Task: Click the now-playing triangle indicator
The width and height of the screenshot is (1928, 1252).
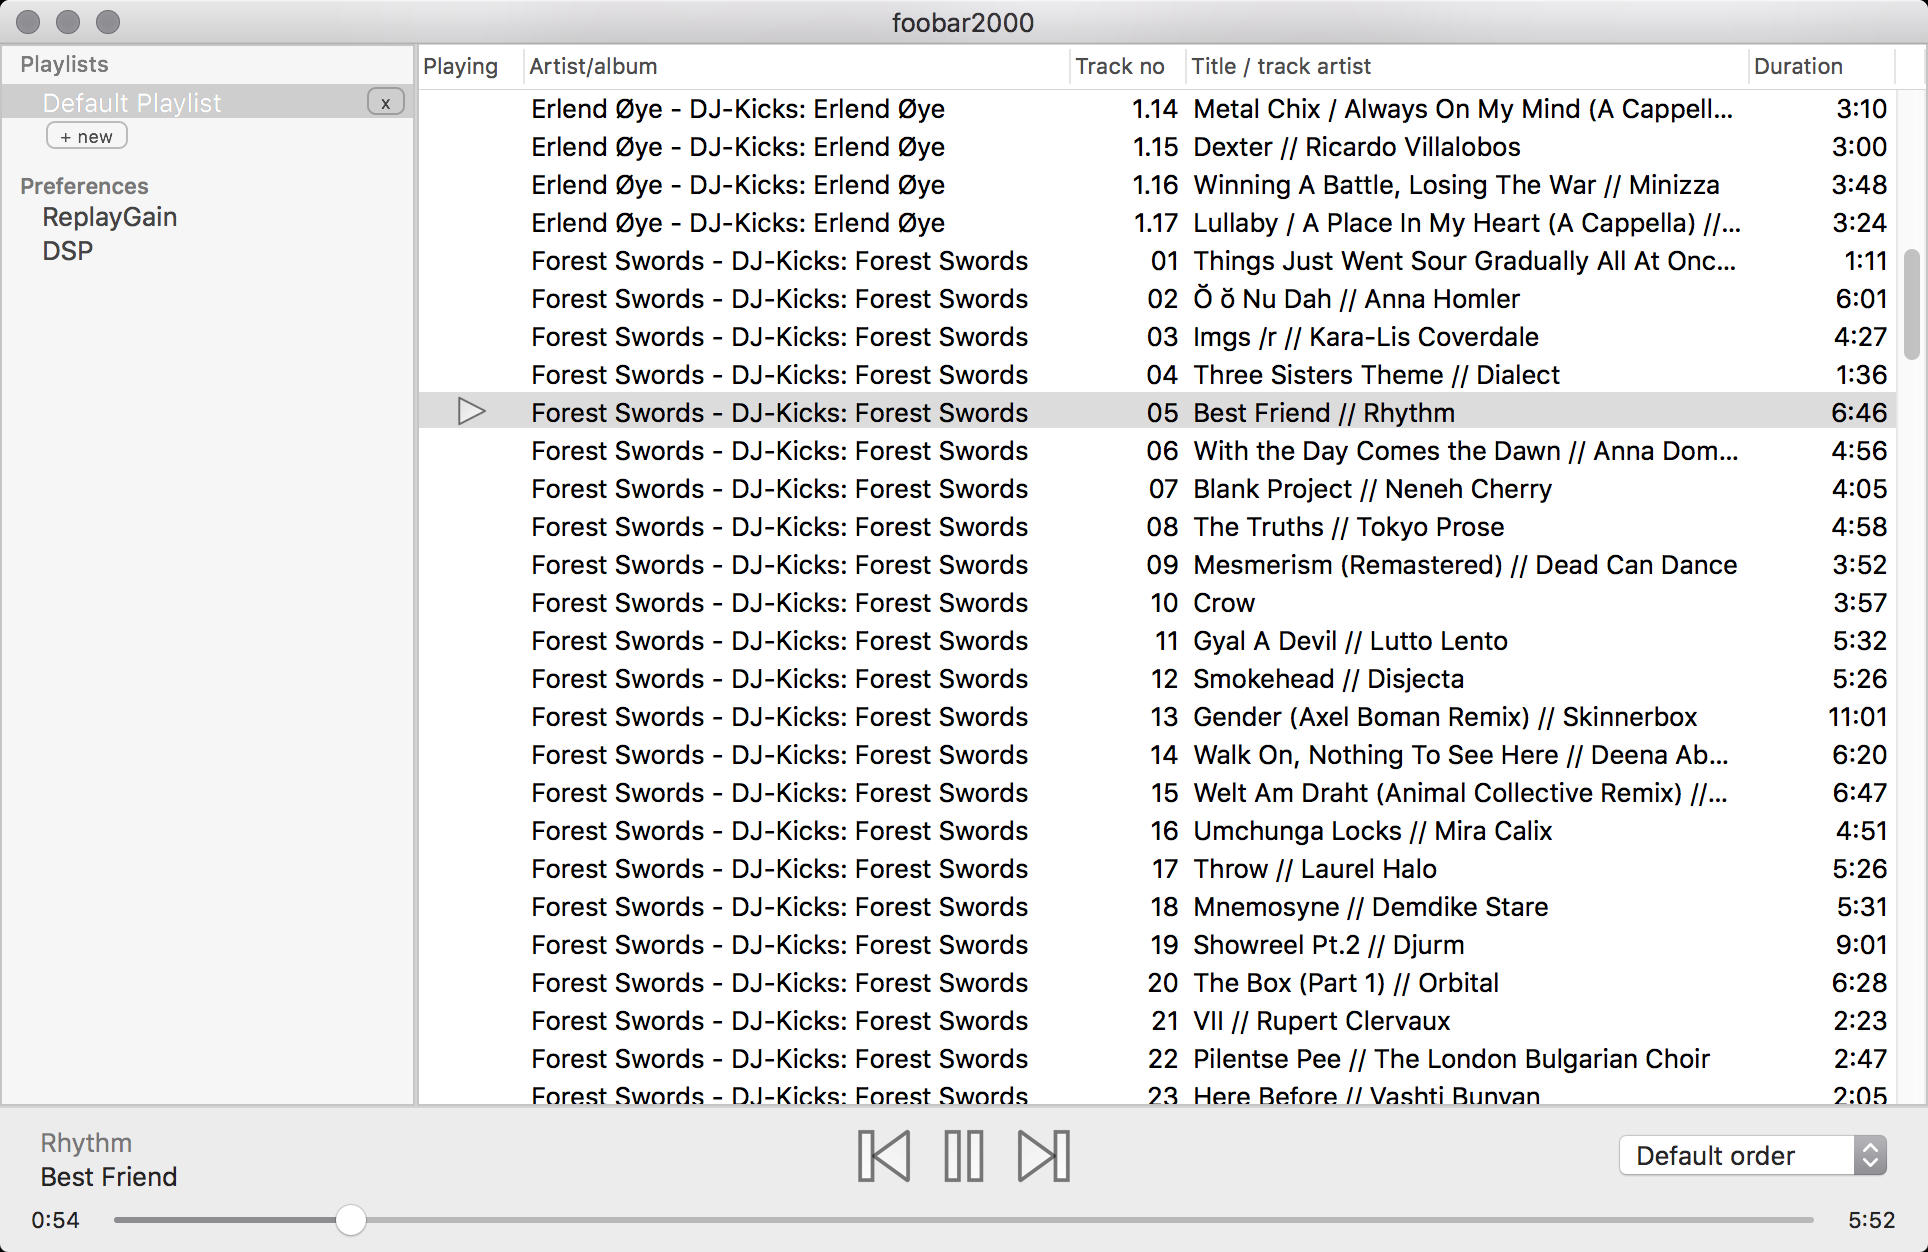Action: click(x=471, y=411)
